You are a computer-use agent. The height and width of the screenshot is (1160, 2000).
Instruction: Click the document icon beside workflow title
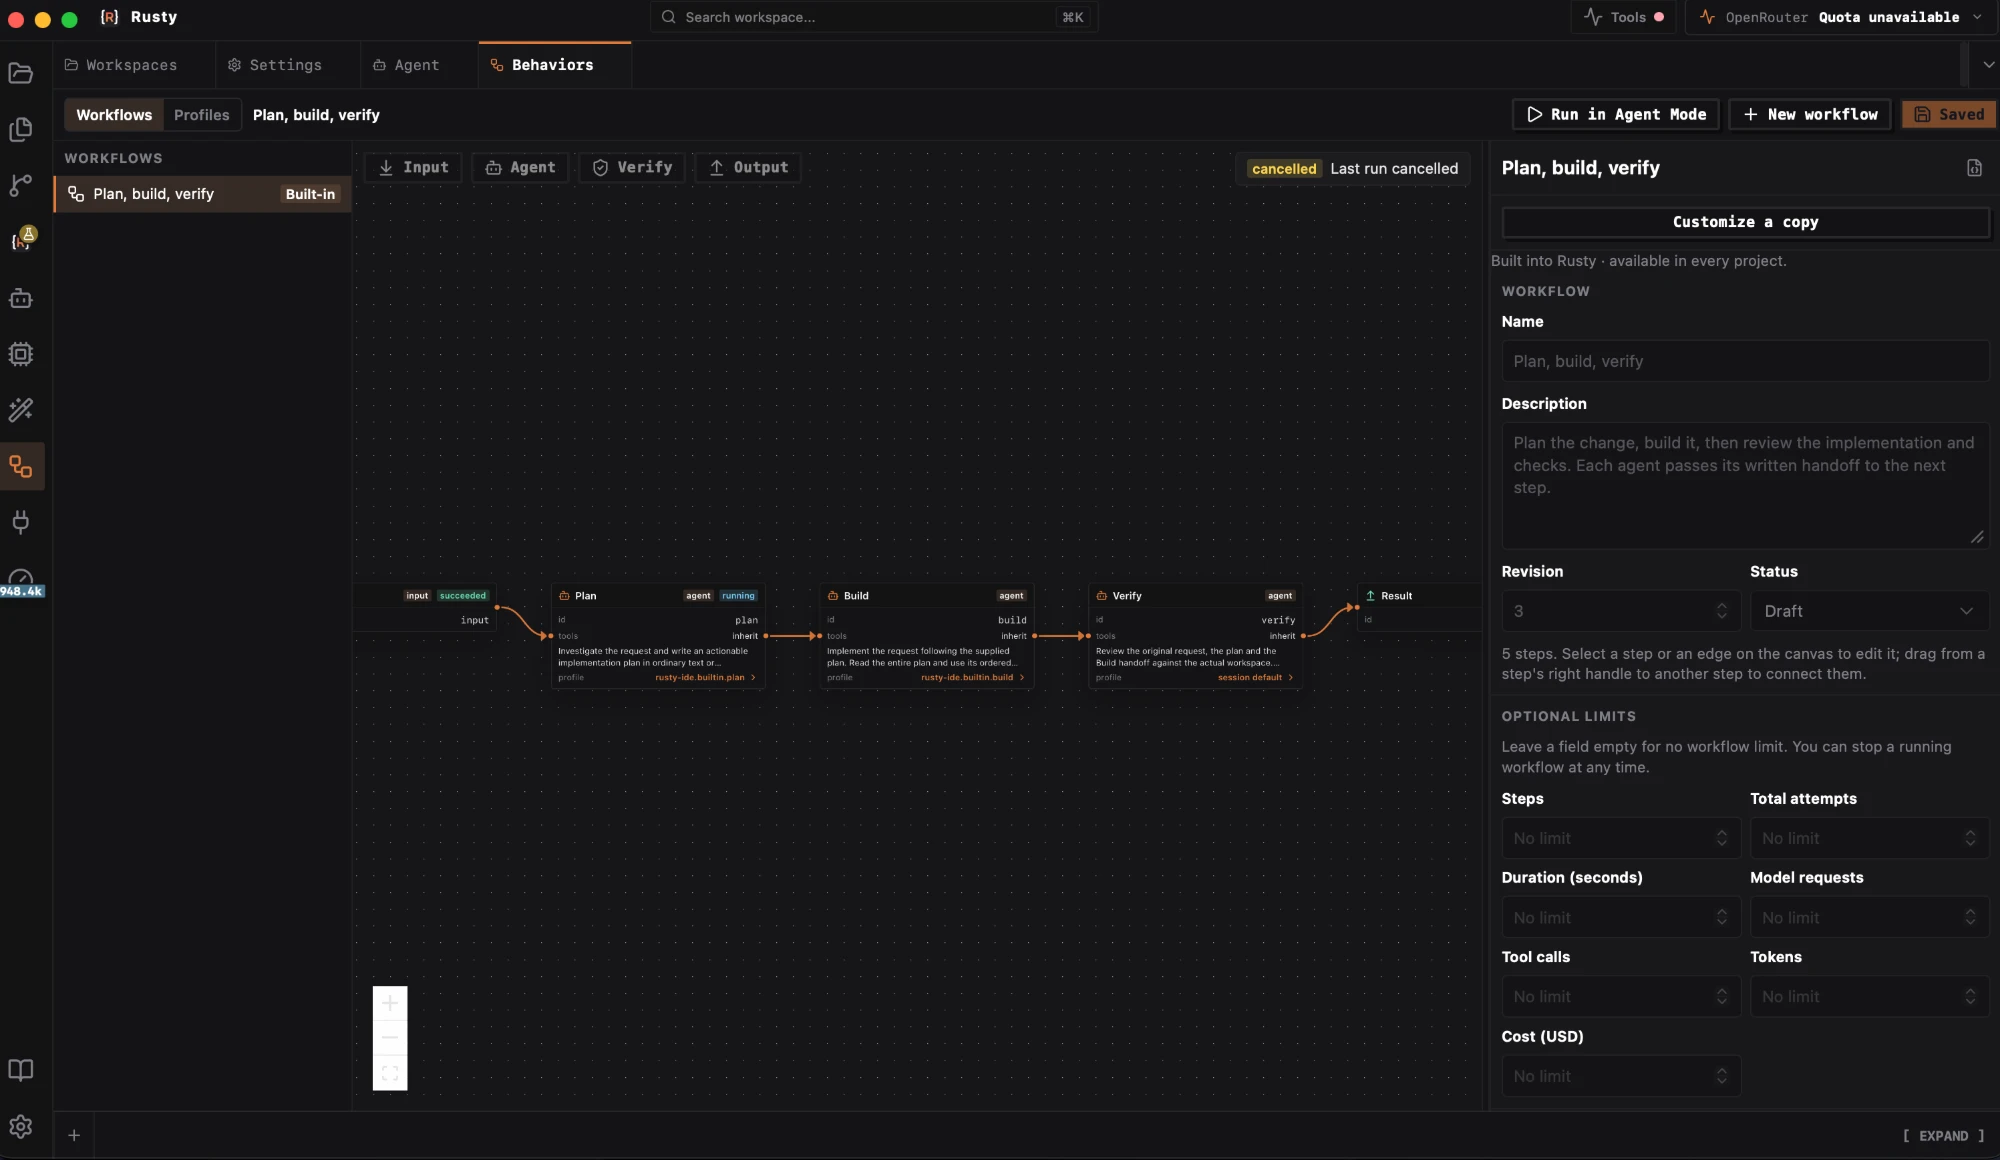[1974, 168]
